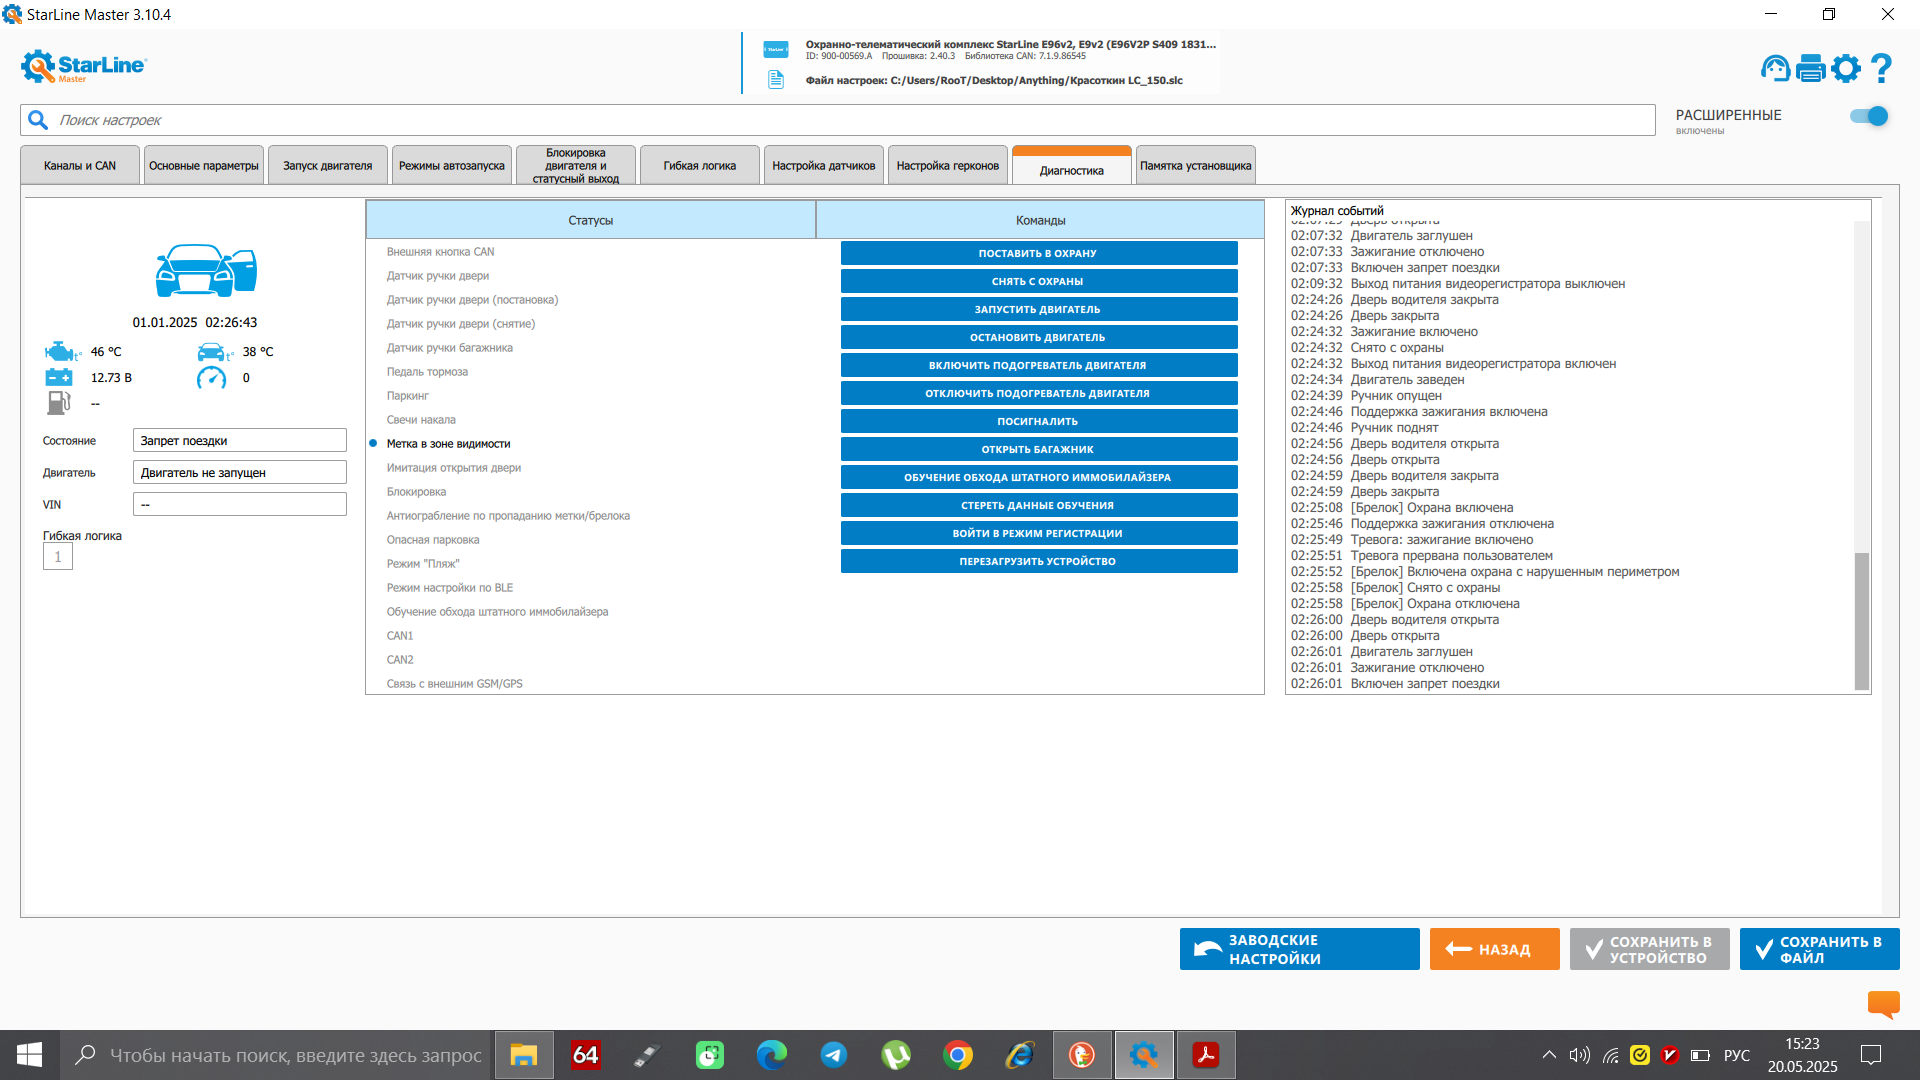Click the event log scrollbar thumb

1861,621
